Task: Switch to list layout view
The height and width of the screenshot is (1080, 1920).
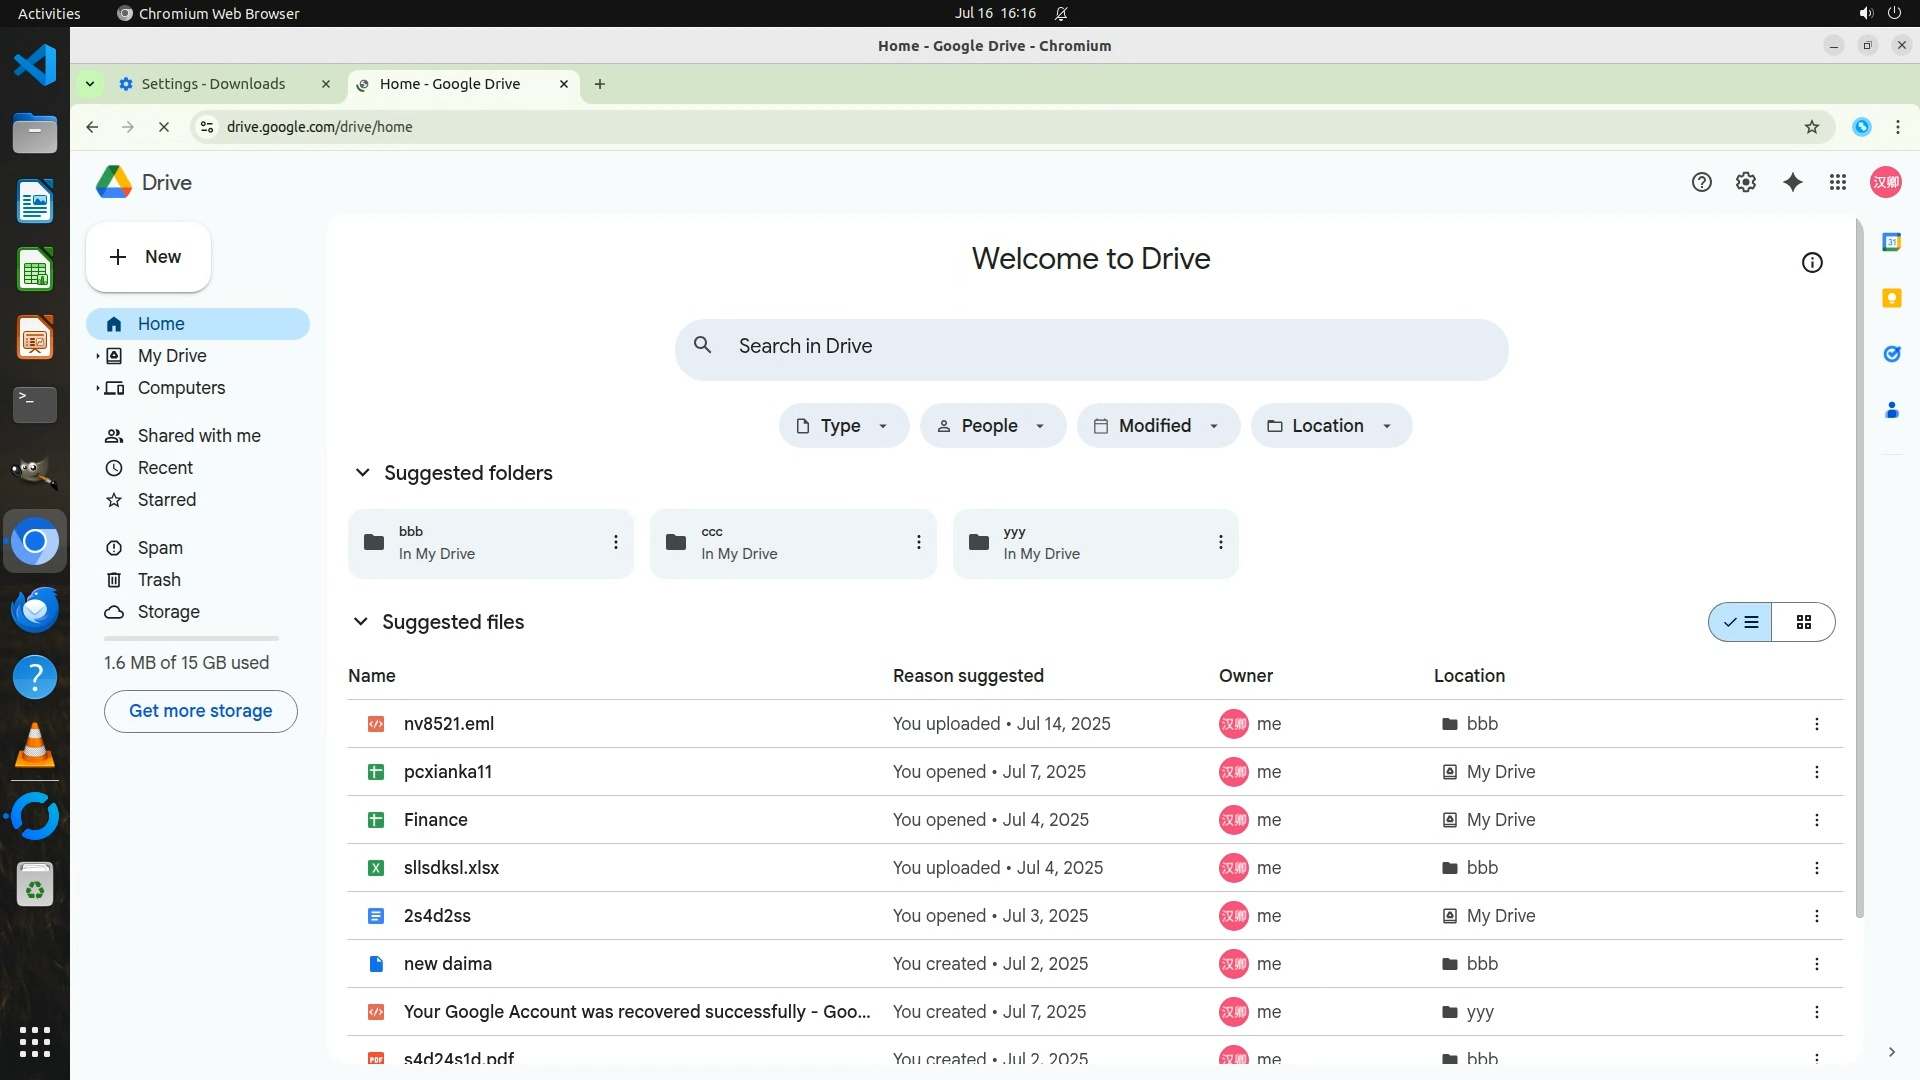Action: (1740, 622)
